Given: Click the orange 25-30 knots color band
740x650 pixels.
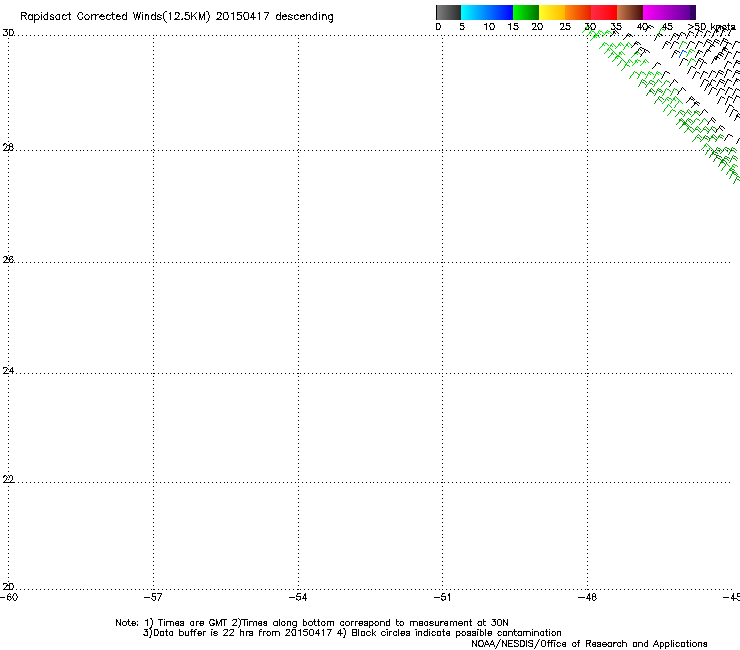Looking at the screenshot, I should tap(578, 12).
